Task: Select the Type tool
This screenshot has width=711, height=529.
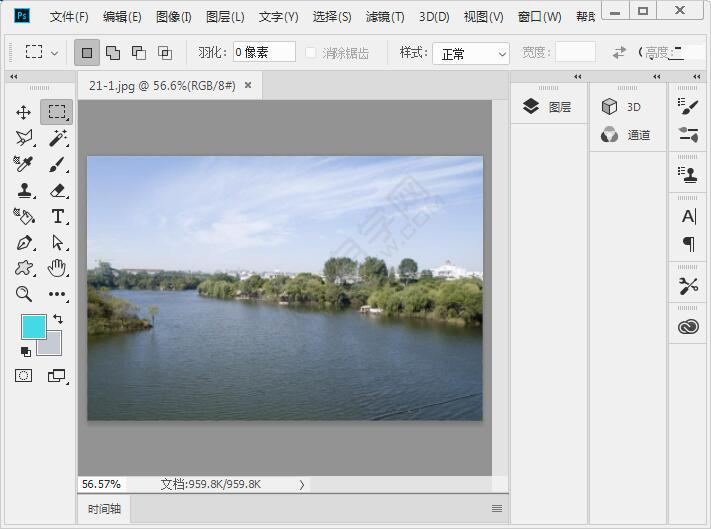Action: pos(58,216)
